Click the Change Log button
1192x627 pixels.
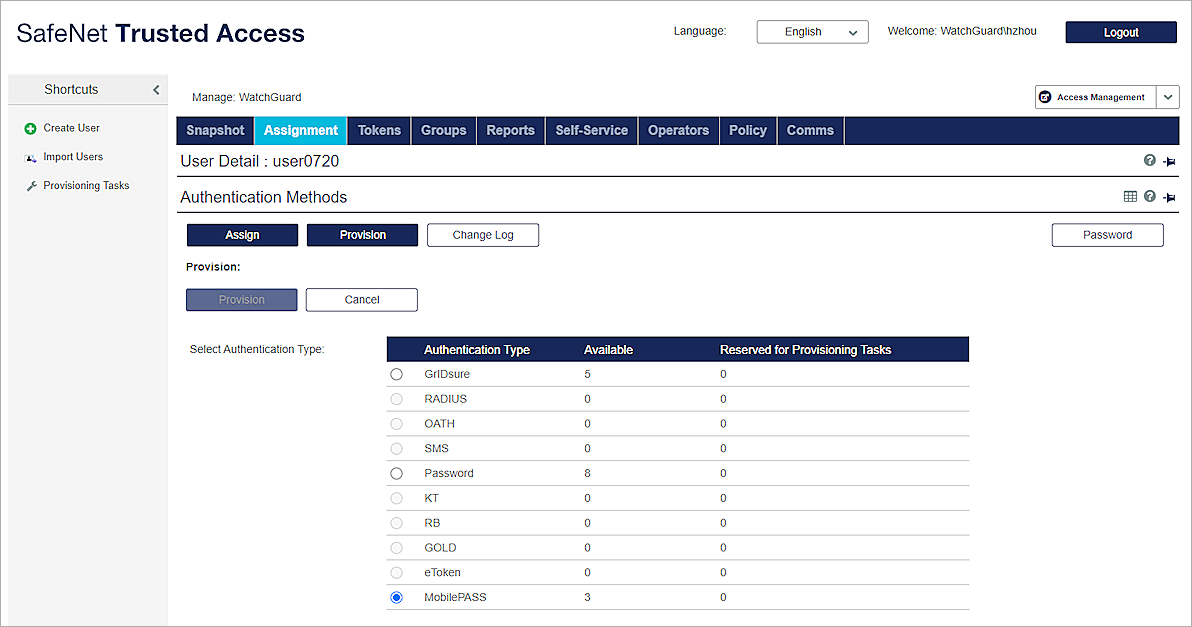pyautogui.click(x=483, y=234)
